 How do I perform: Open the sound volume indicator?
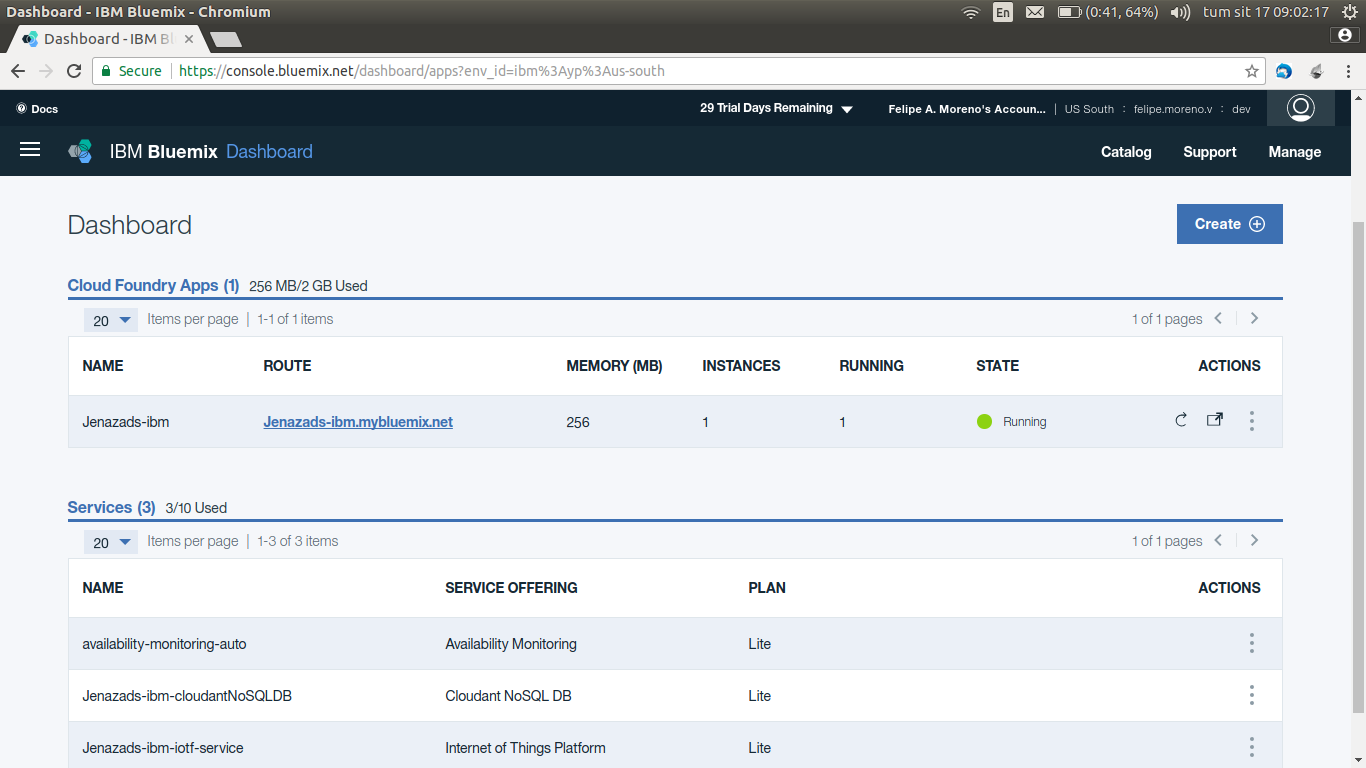click(x=1180, y=12)
